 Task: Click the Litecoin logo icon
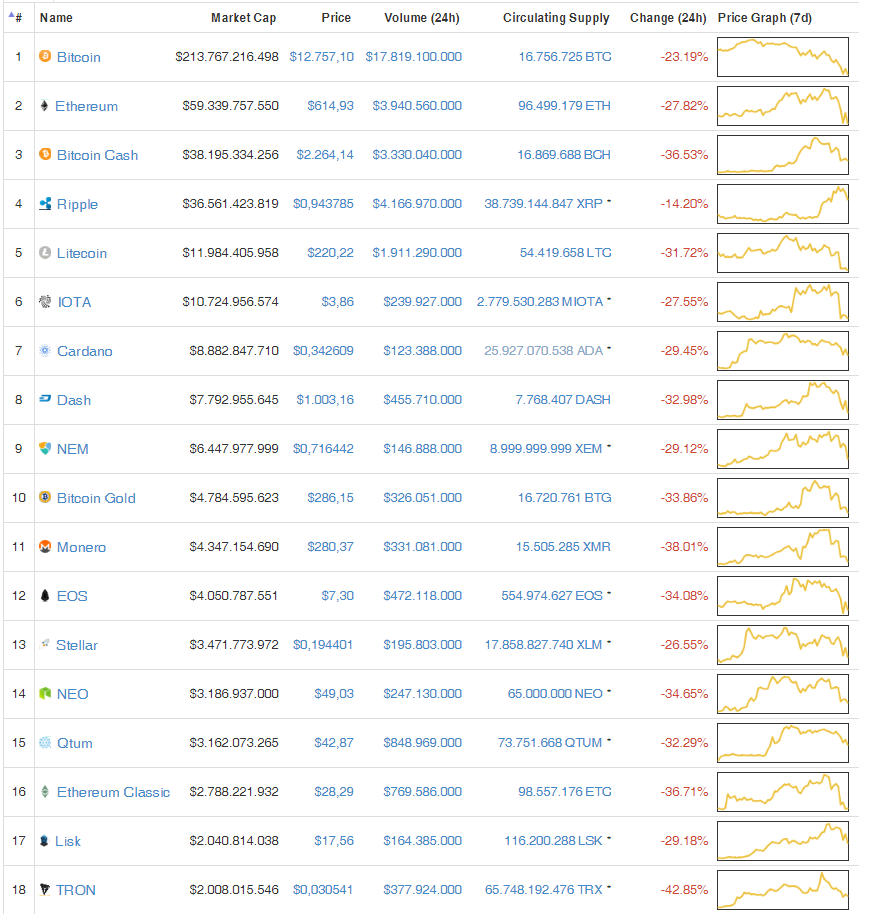(x=44, y=253)
